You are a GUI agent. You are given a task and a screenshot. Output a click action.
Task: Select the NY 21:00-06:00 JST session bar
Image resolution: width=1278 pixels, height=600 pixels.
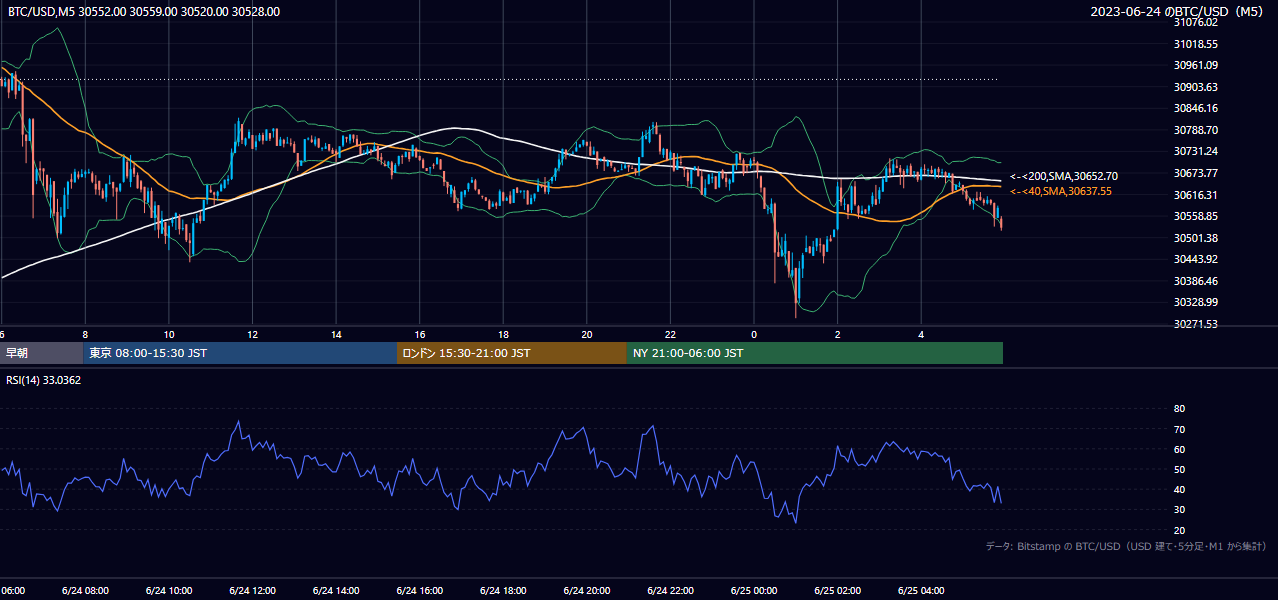pyautogui.click(x=815, y=353)
